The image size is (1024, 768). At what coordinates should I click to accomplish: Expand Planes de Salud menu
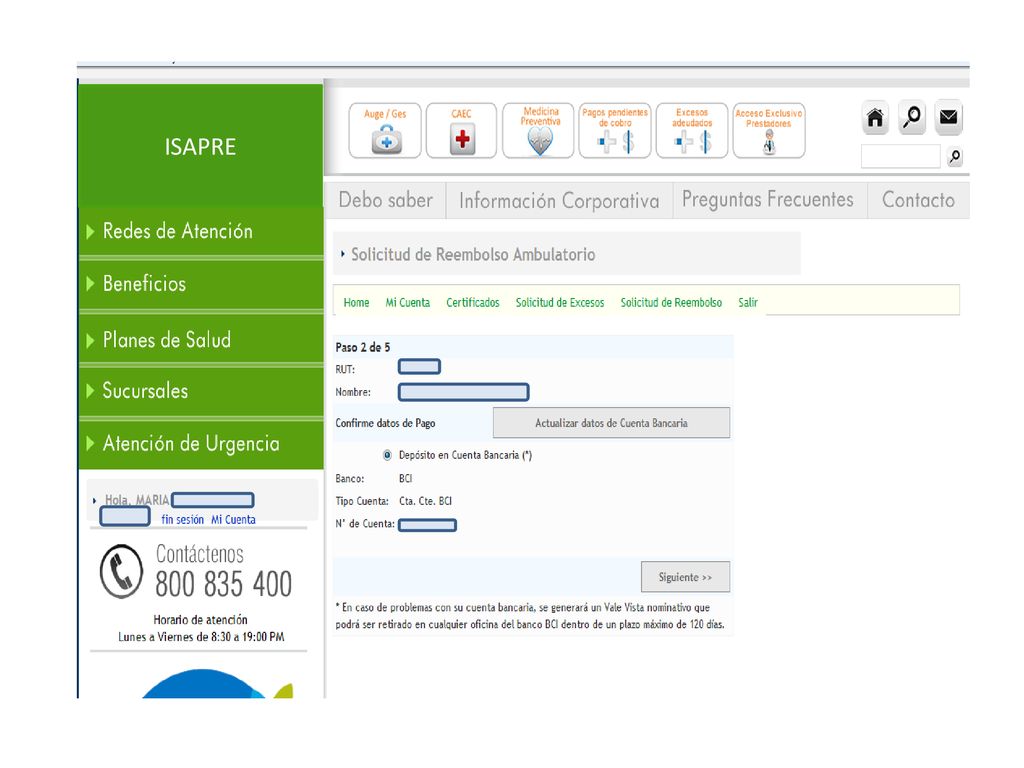[201, 340]
